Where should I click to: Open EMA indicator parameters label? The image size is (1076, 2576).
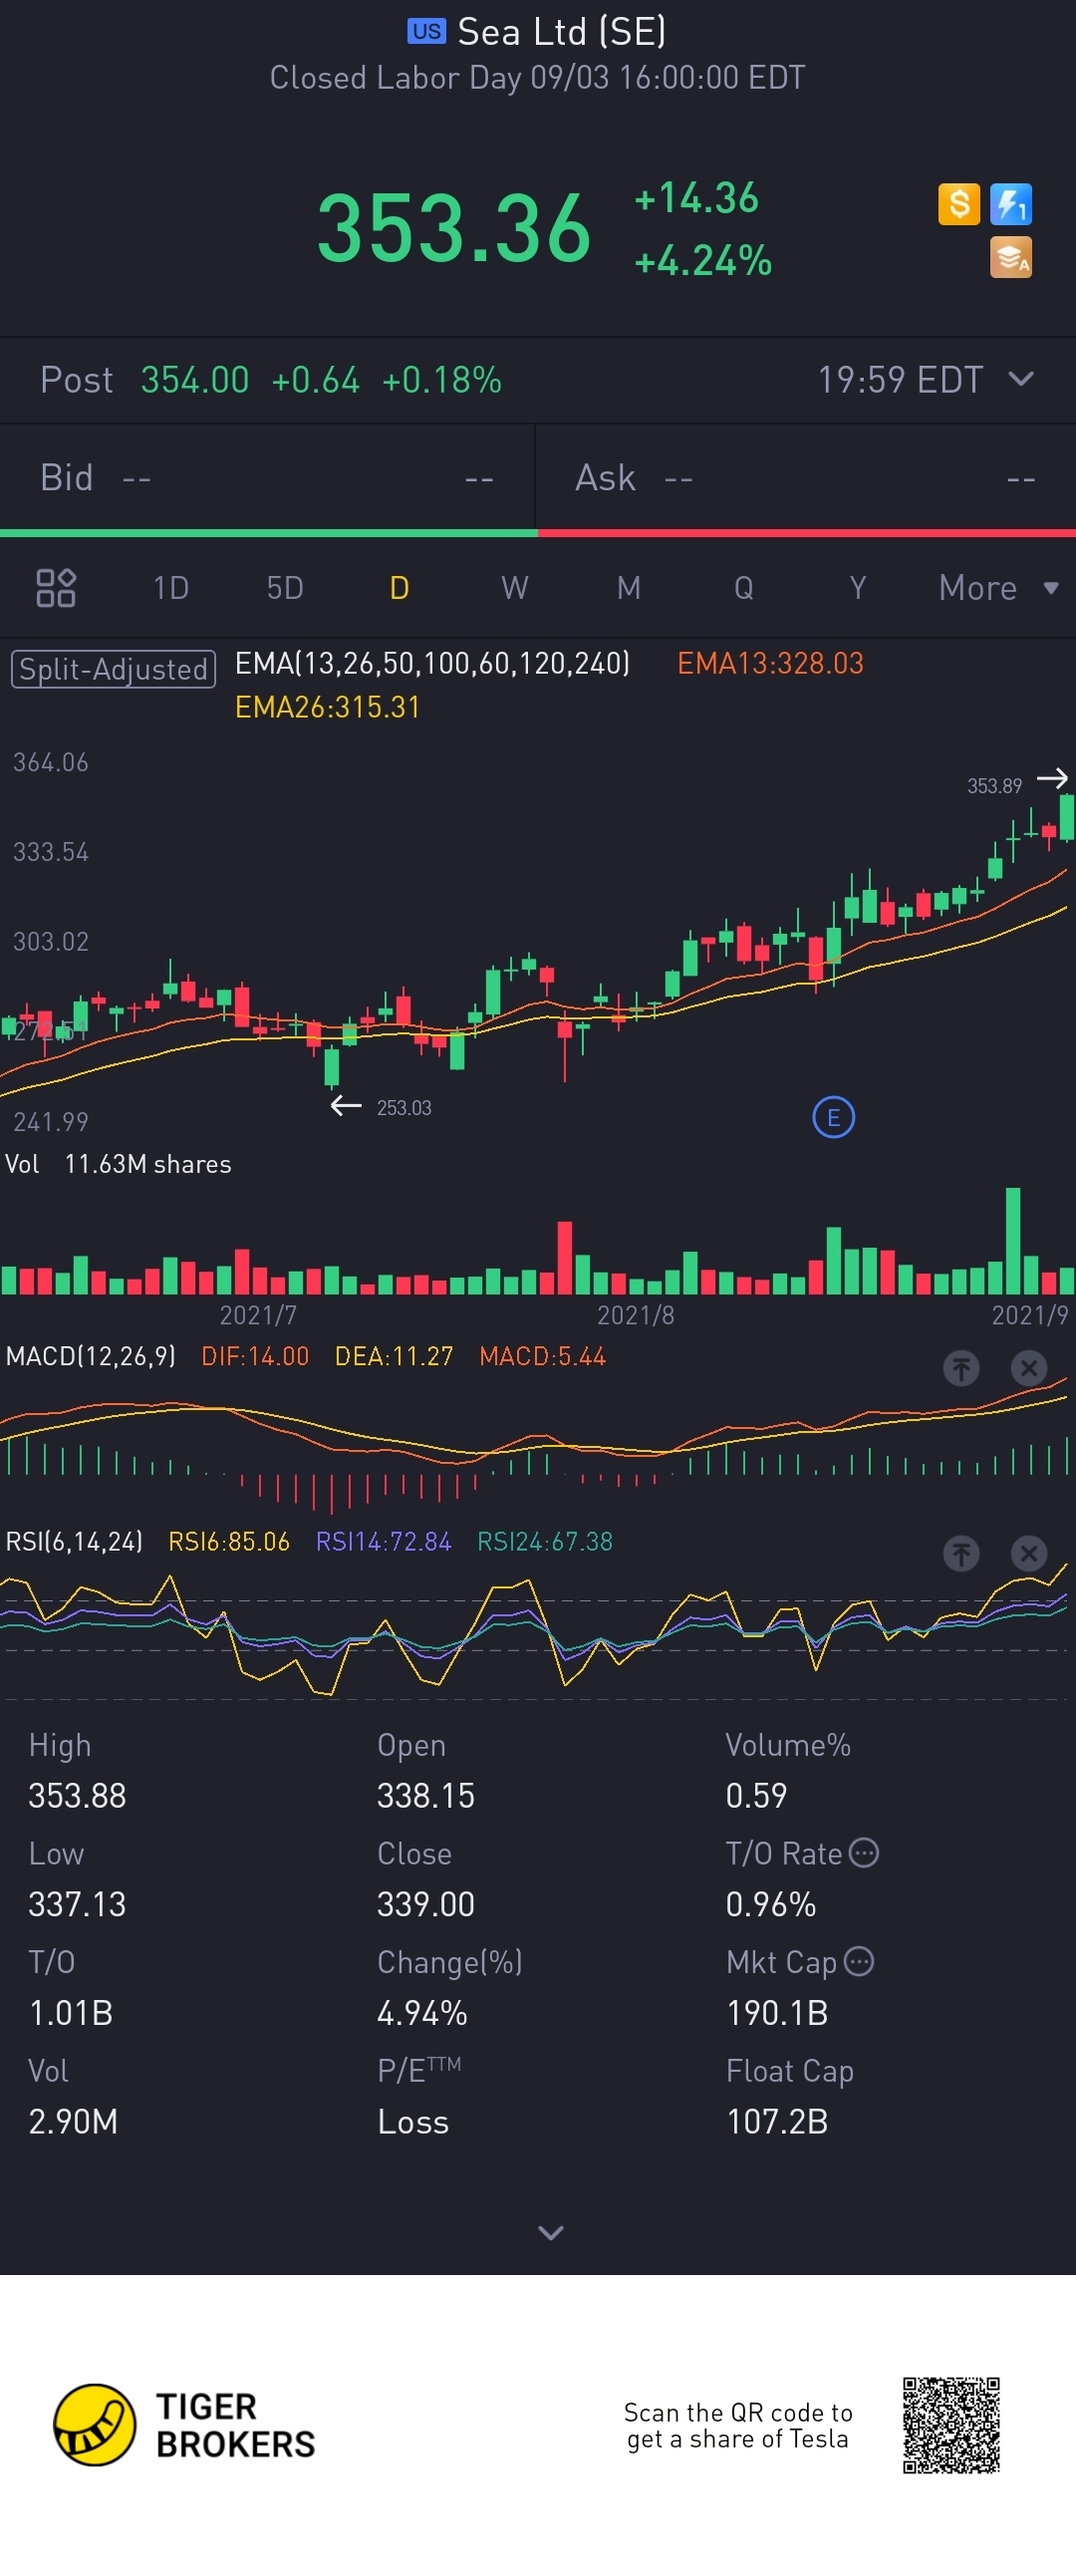coord(432,663)
